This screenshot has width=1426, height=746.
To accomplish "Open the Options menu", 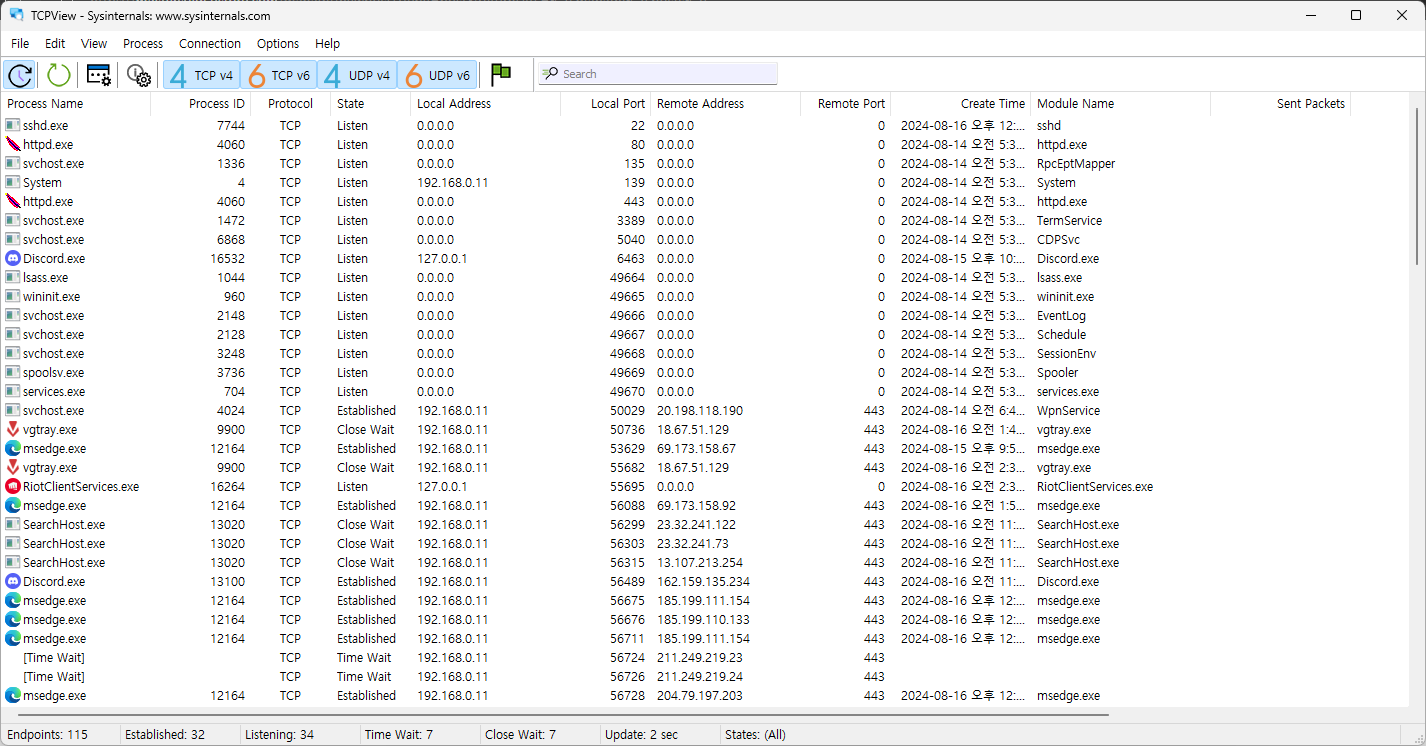I will click(278, 43).
